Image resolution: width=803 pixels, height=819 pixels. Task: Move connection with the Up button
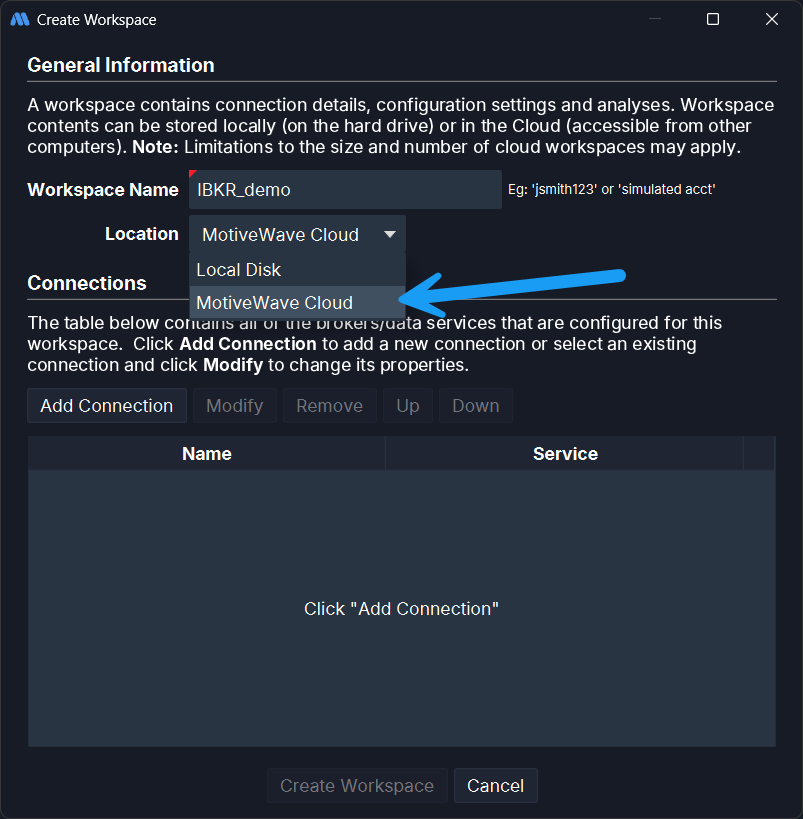(x=408, y=406)
